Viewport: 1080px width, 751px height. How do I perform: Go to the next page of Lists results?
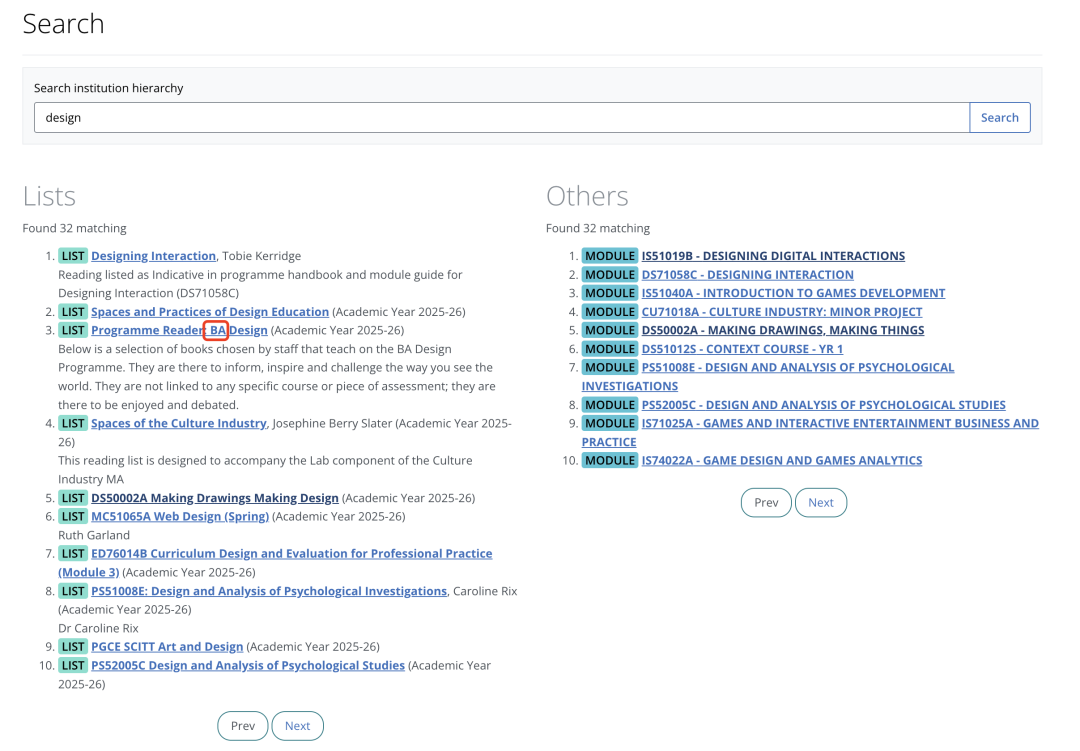tap(298, 726)
